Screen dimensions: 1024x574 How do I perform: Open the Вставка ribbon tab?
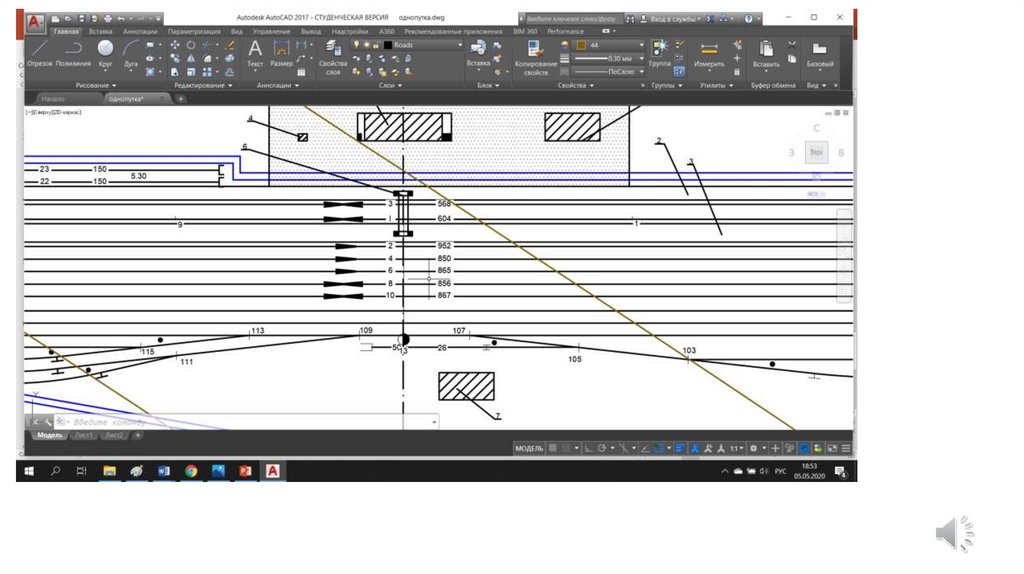(x=100, y=31)
